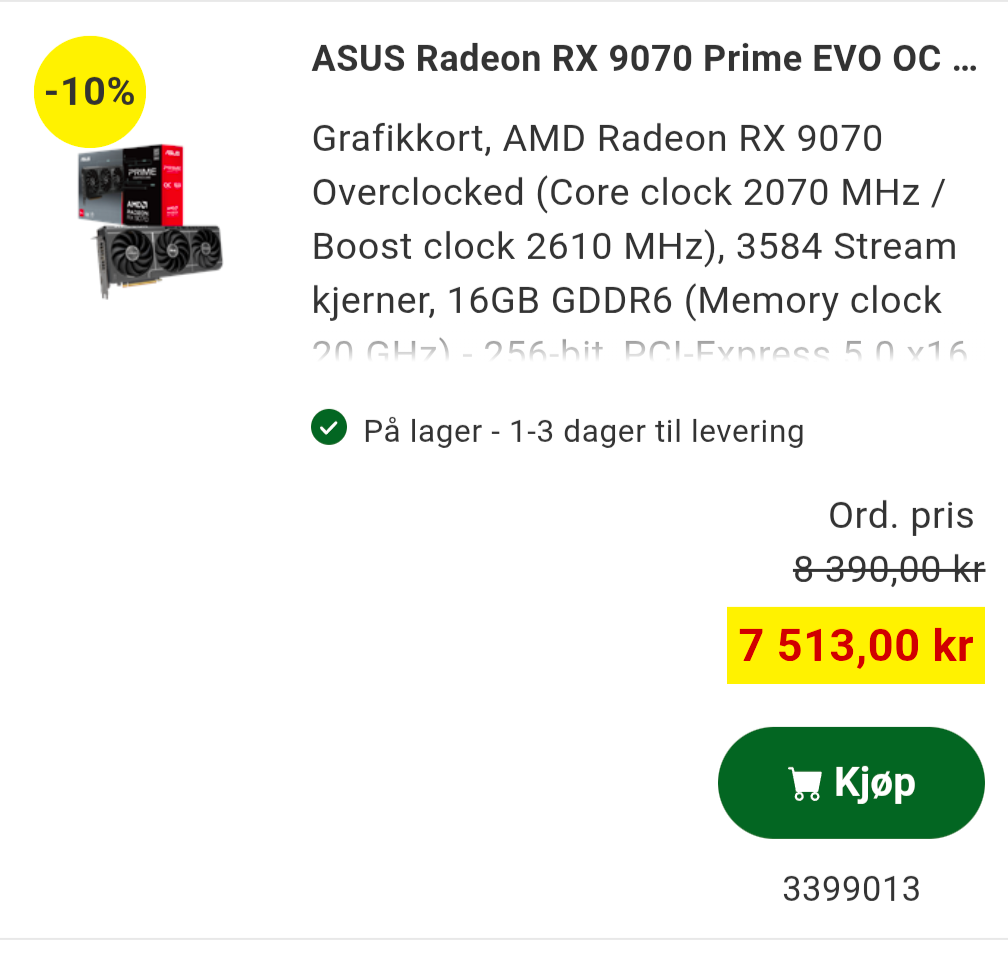Select the product number 3399013
This screenshot has height=956, width=1008.
(851, 888)
